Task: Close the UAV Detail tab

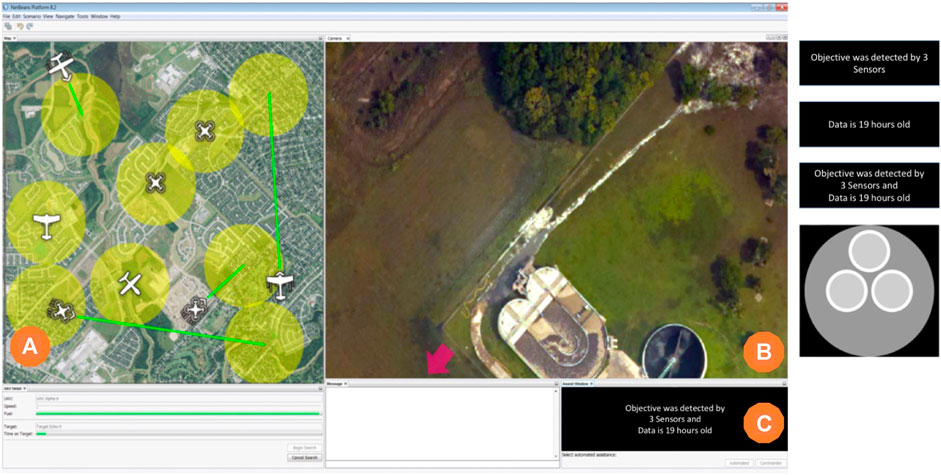Action: point(24,389)
